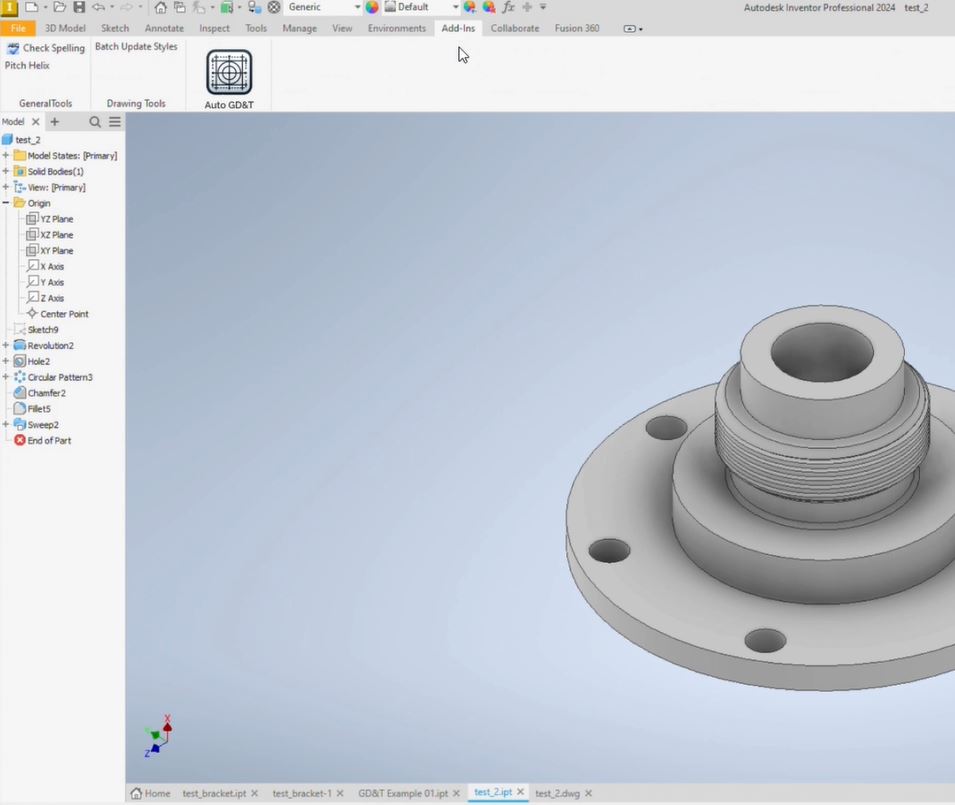Viewport: 955px width, 805px height.
Task: Switch to the 3D Model ribbon tab
Action: pyautogui.click(x=65, y=28)
